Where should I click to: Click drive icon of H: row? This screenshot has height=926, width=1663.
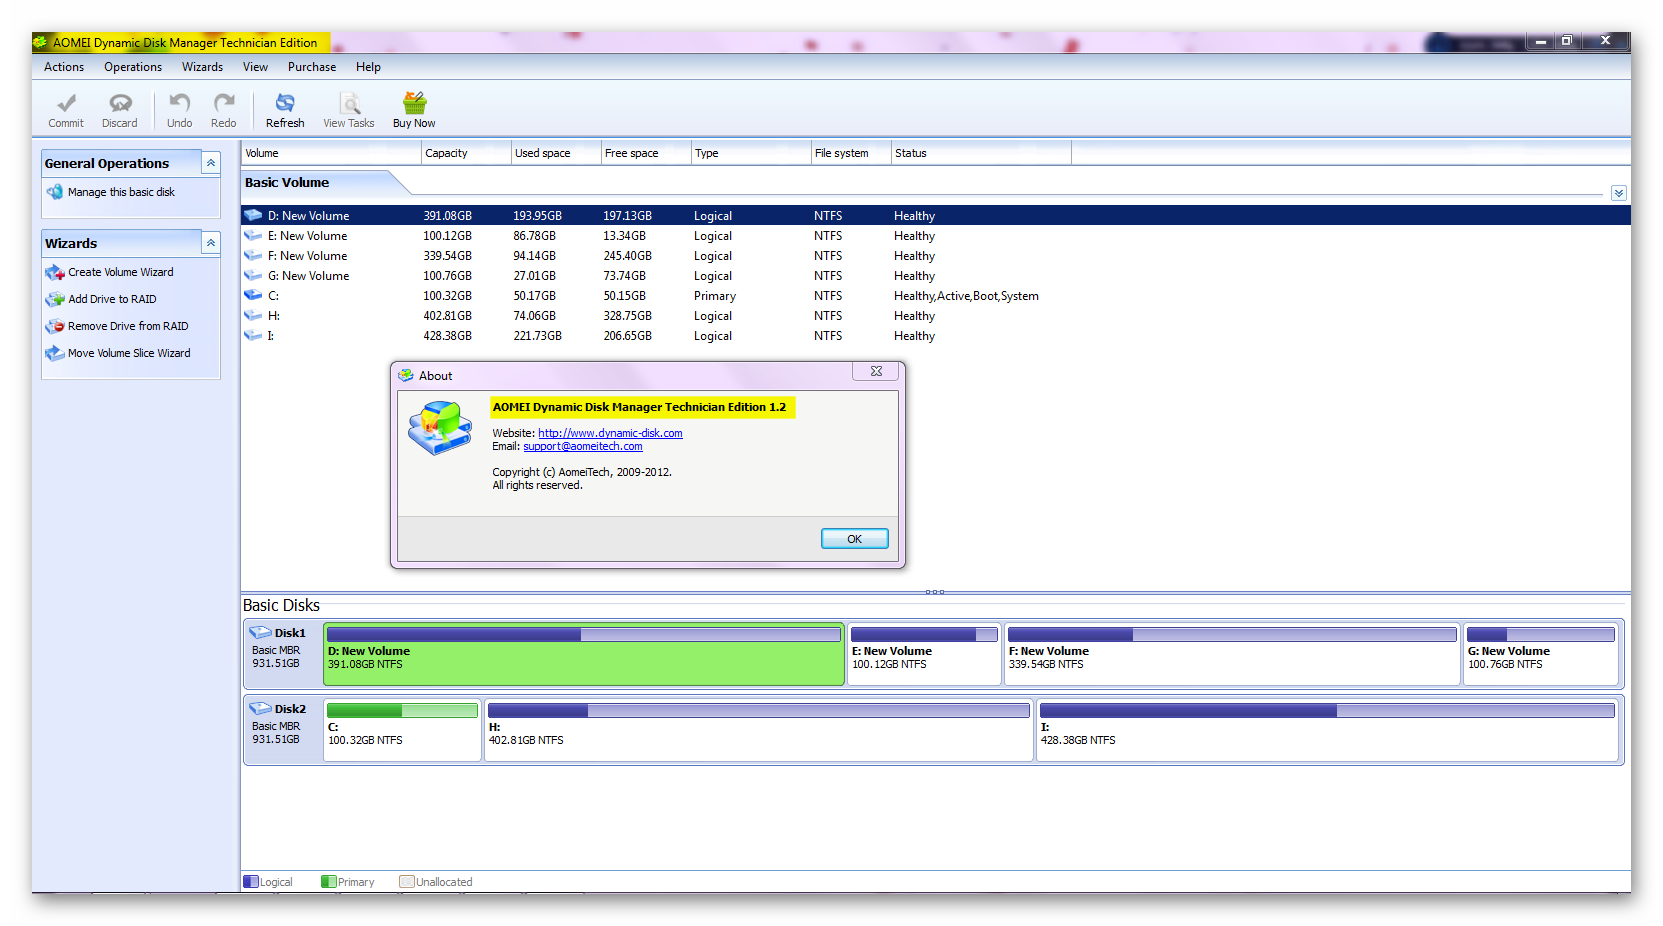pyautogui.click(x=254, y=316)
